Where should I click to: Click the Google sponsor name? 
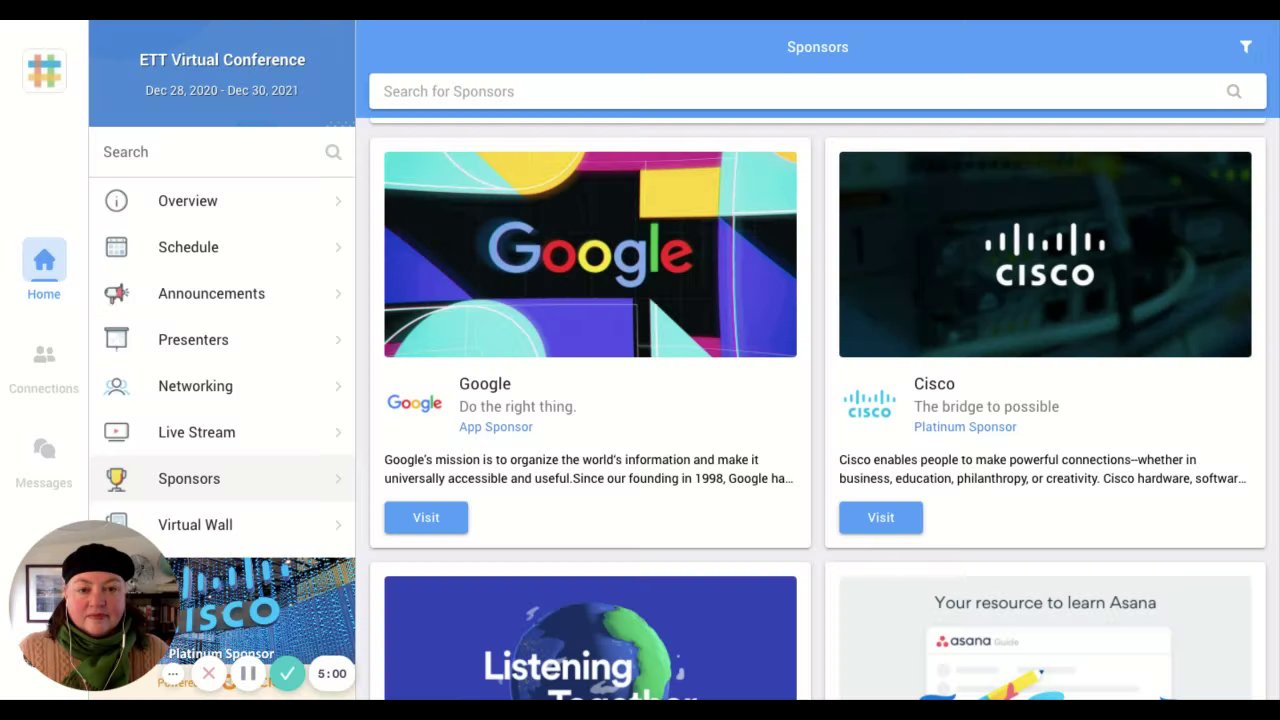coord(485,384)
